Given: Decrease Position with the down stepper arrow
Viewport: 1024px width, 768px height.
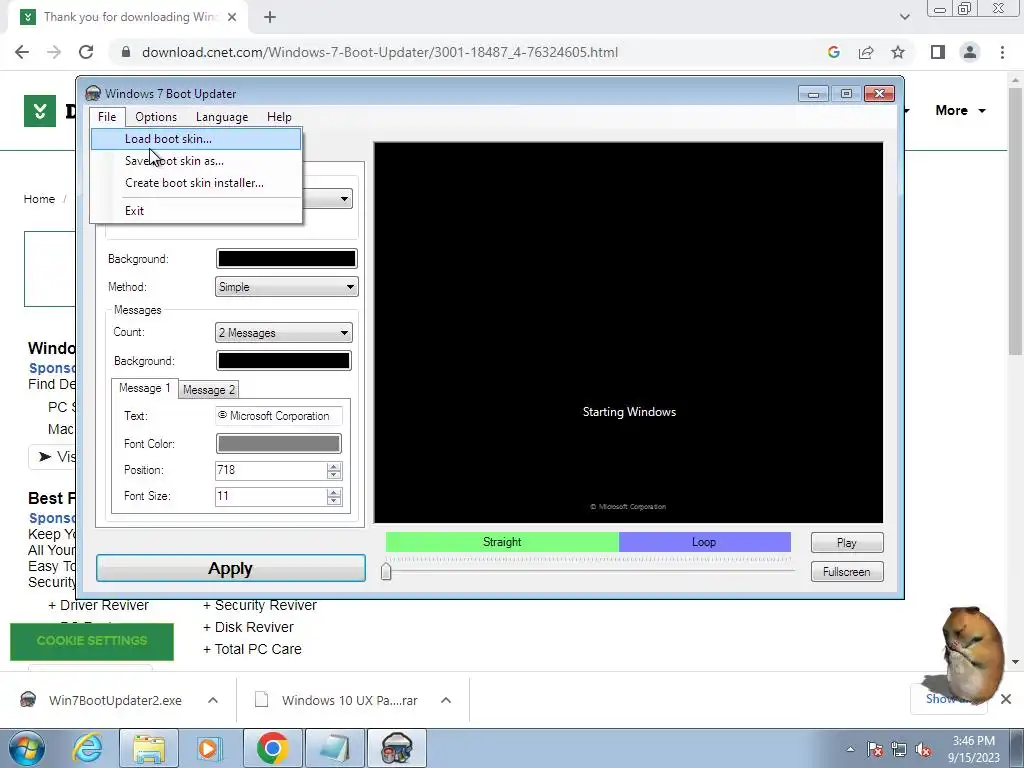Looking at the screenshot, I should [x=334, y=475].
